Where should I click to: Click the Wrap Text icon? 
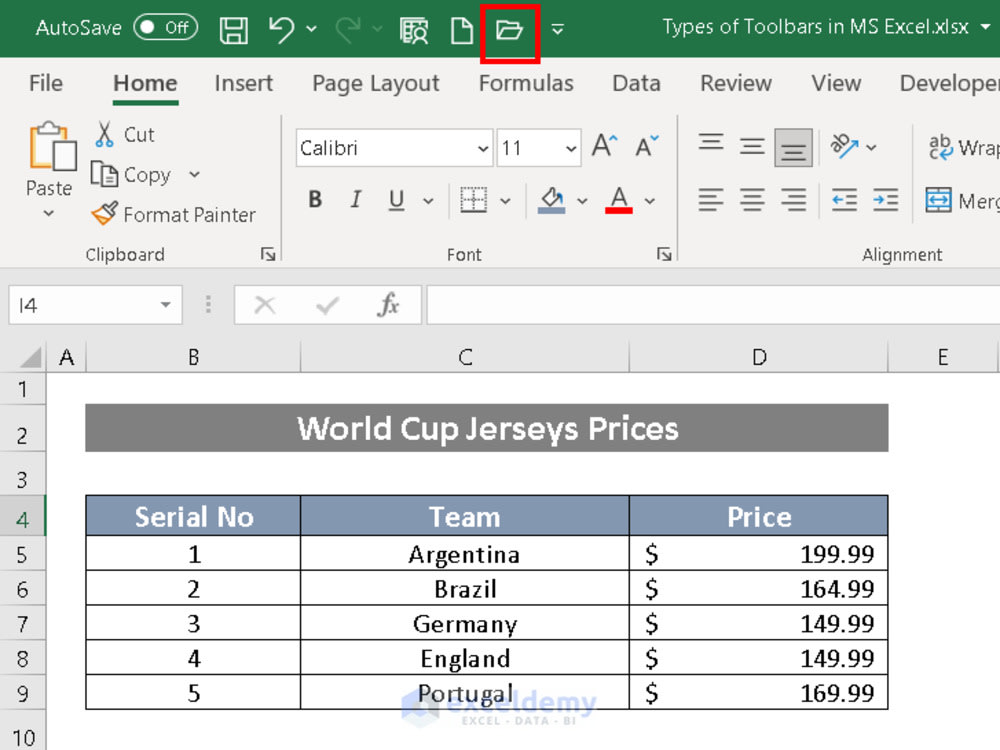coord(941,147)
